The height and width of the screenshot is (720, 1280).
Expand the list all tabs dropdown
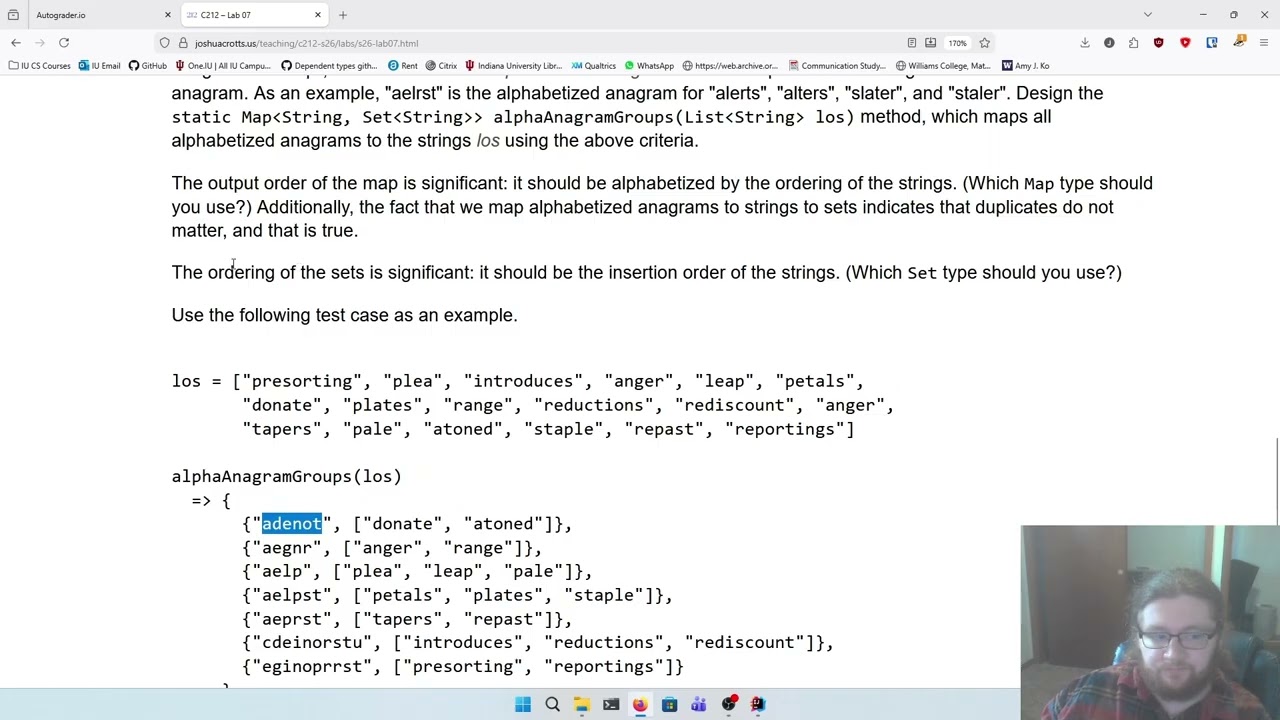click(1148, 15)
